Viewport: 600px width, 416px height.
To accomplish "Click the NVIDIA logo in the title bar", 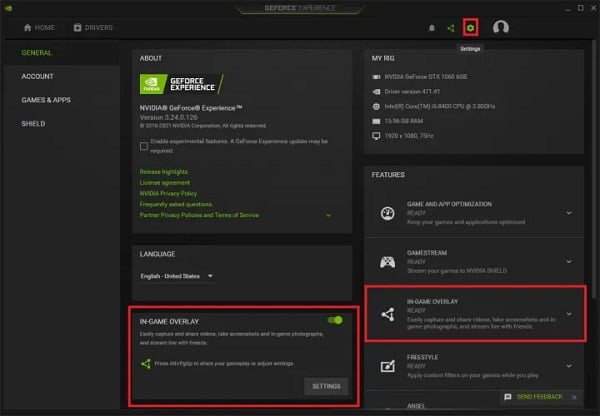I will click(8, 8).
